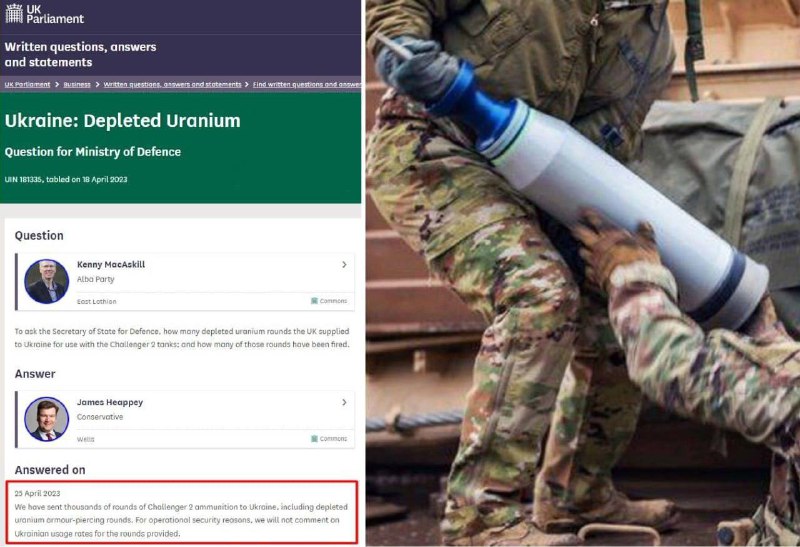Click Commons icon on James Heappey card
Screen dimensions: 800x547
(314, 439)
